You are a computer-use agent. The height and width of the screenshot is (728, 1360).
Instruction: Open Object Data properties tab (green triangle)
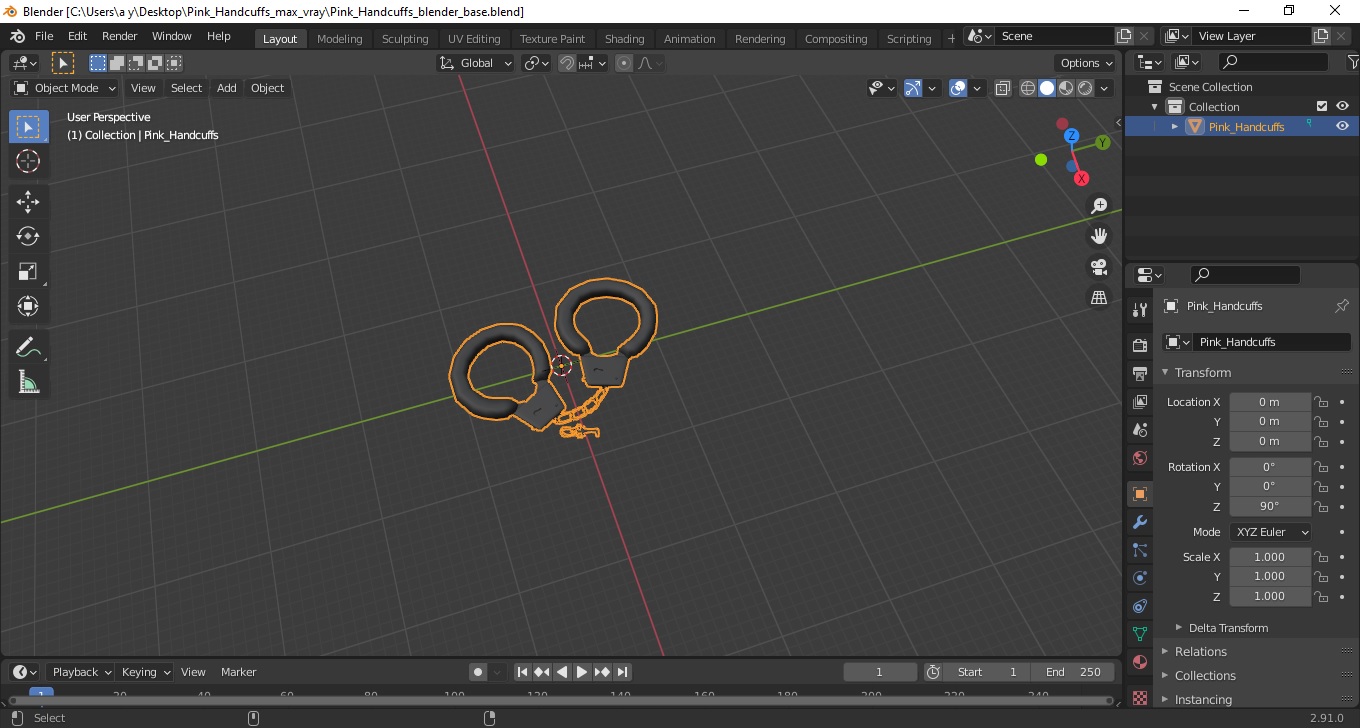click(1140, 634)
